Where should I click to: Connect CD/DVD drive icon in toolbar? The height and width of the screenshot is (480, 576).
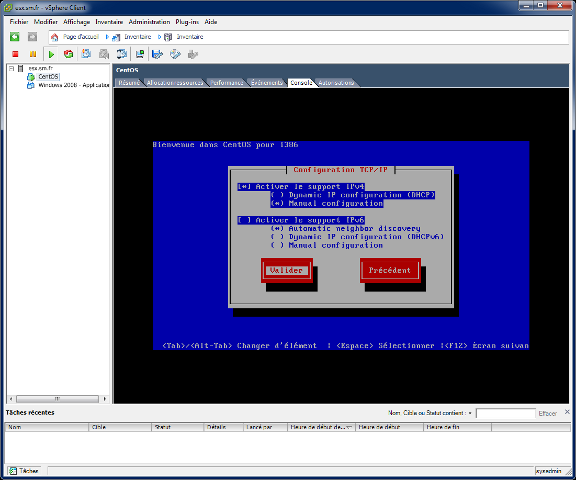pos(175,54)
